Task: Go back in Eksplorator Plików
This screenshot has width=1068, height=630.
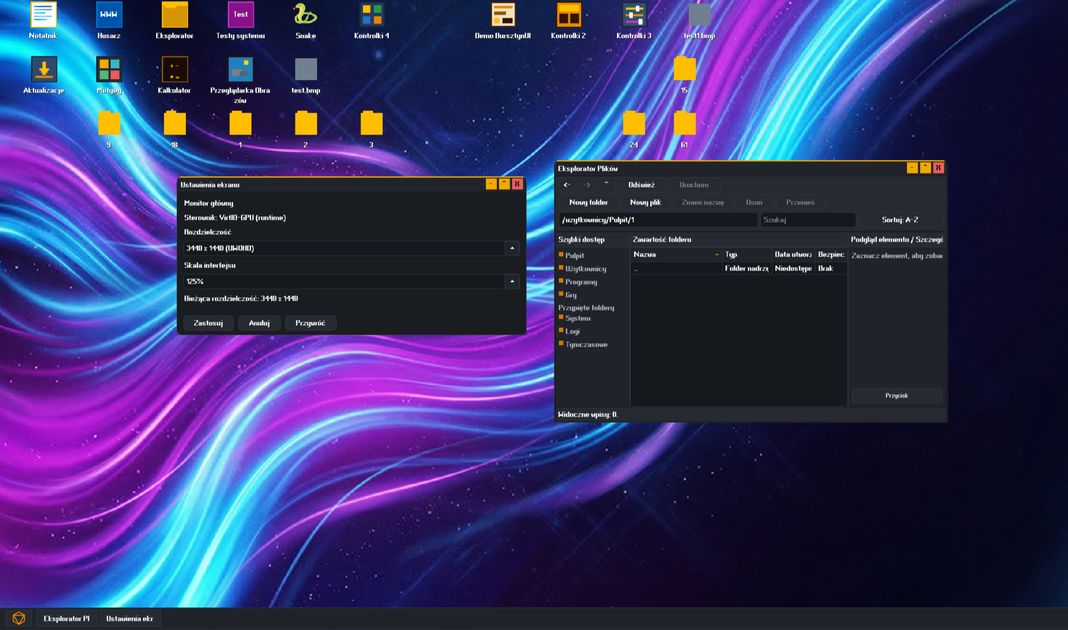Action: point(567,185)
